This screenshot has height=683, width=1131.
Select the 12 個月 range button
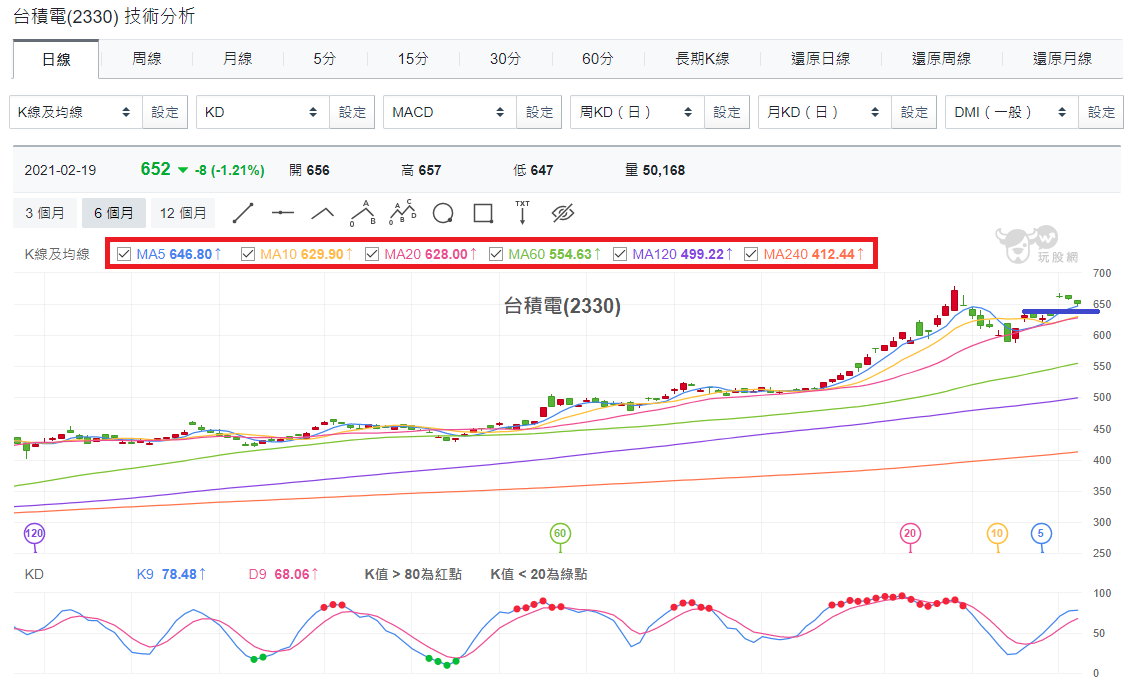pos(183,213)
